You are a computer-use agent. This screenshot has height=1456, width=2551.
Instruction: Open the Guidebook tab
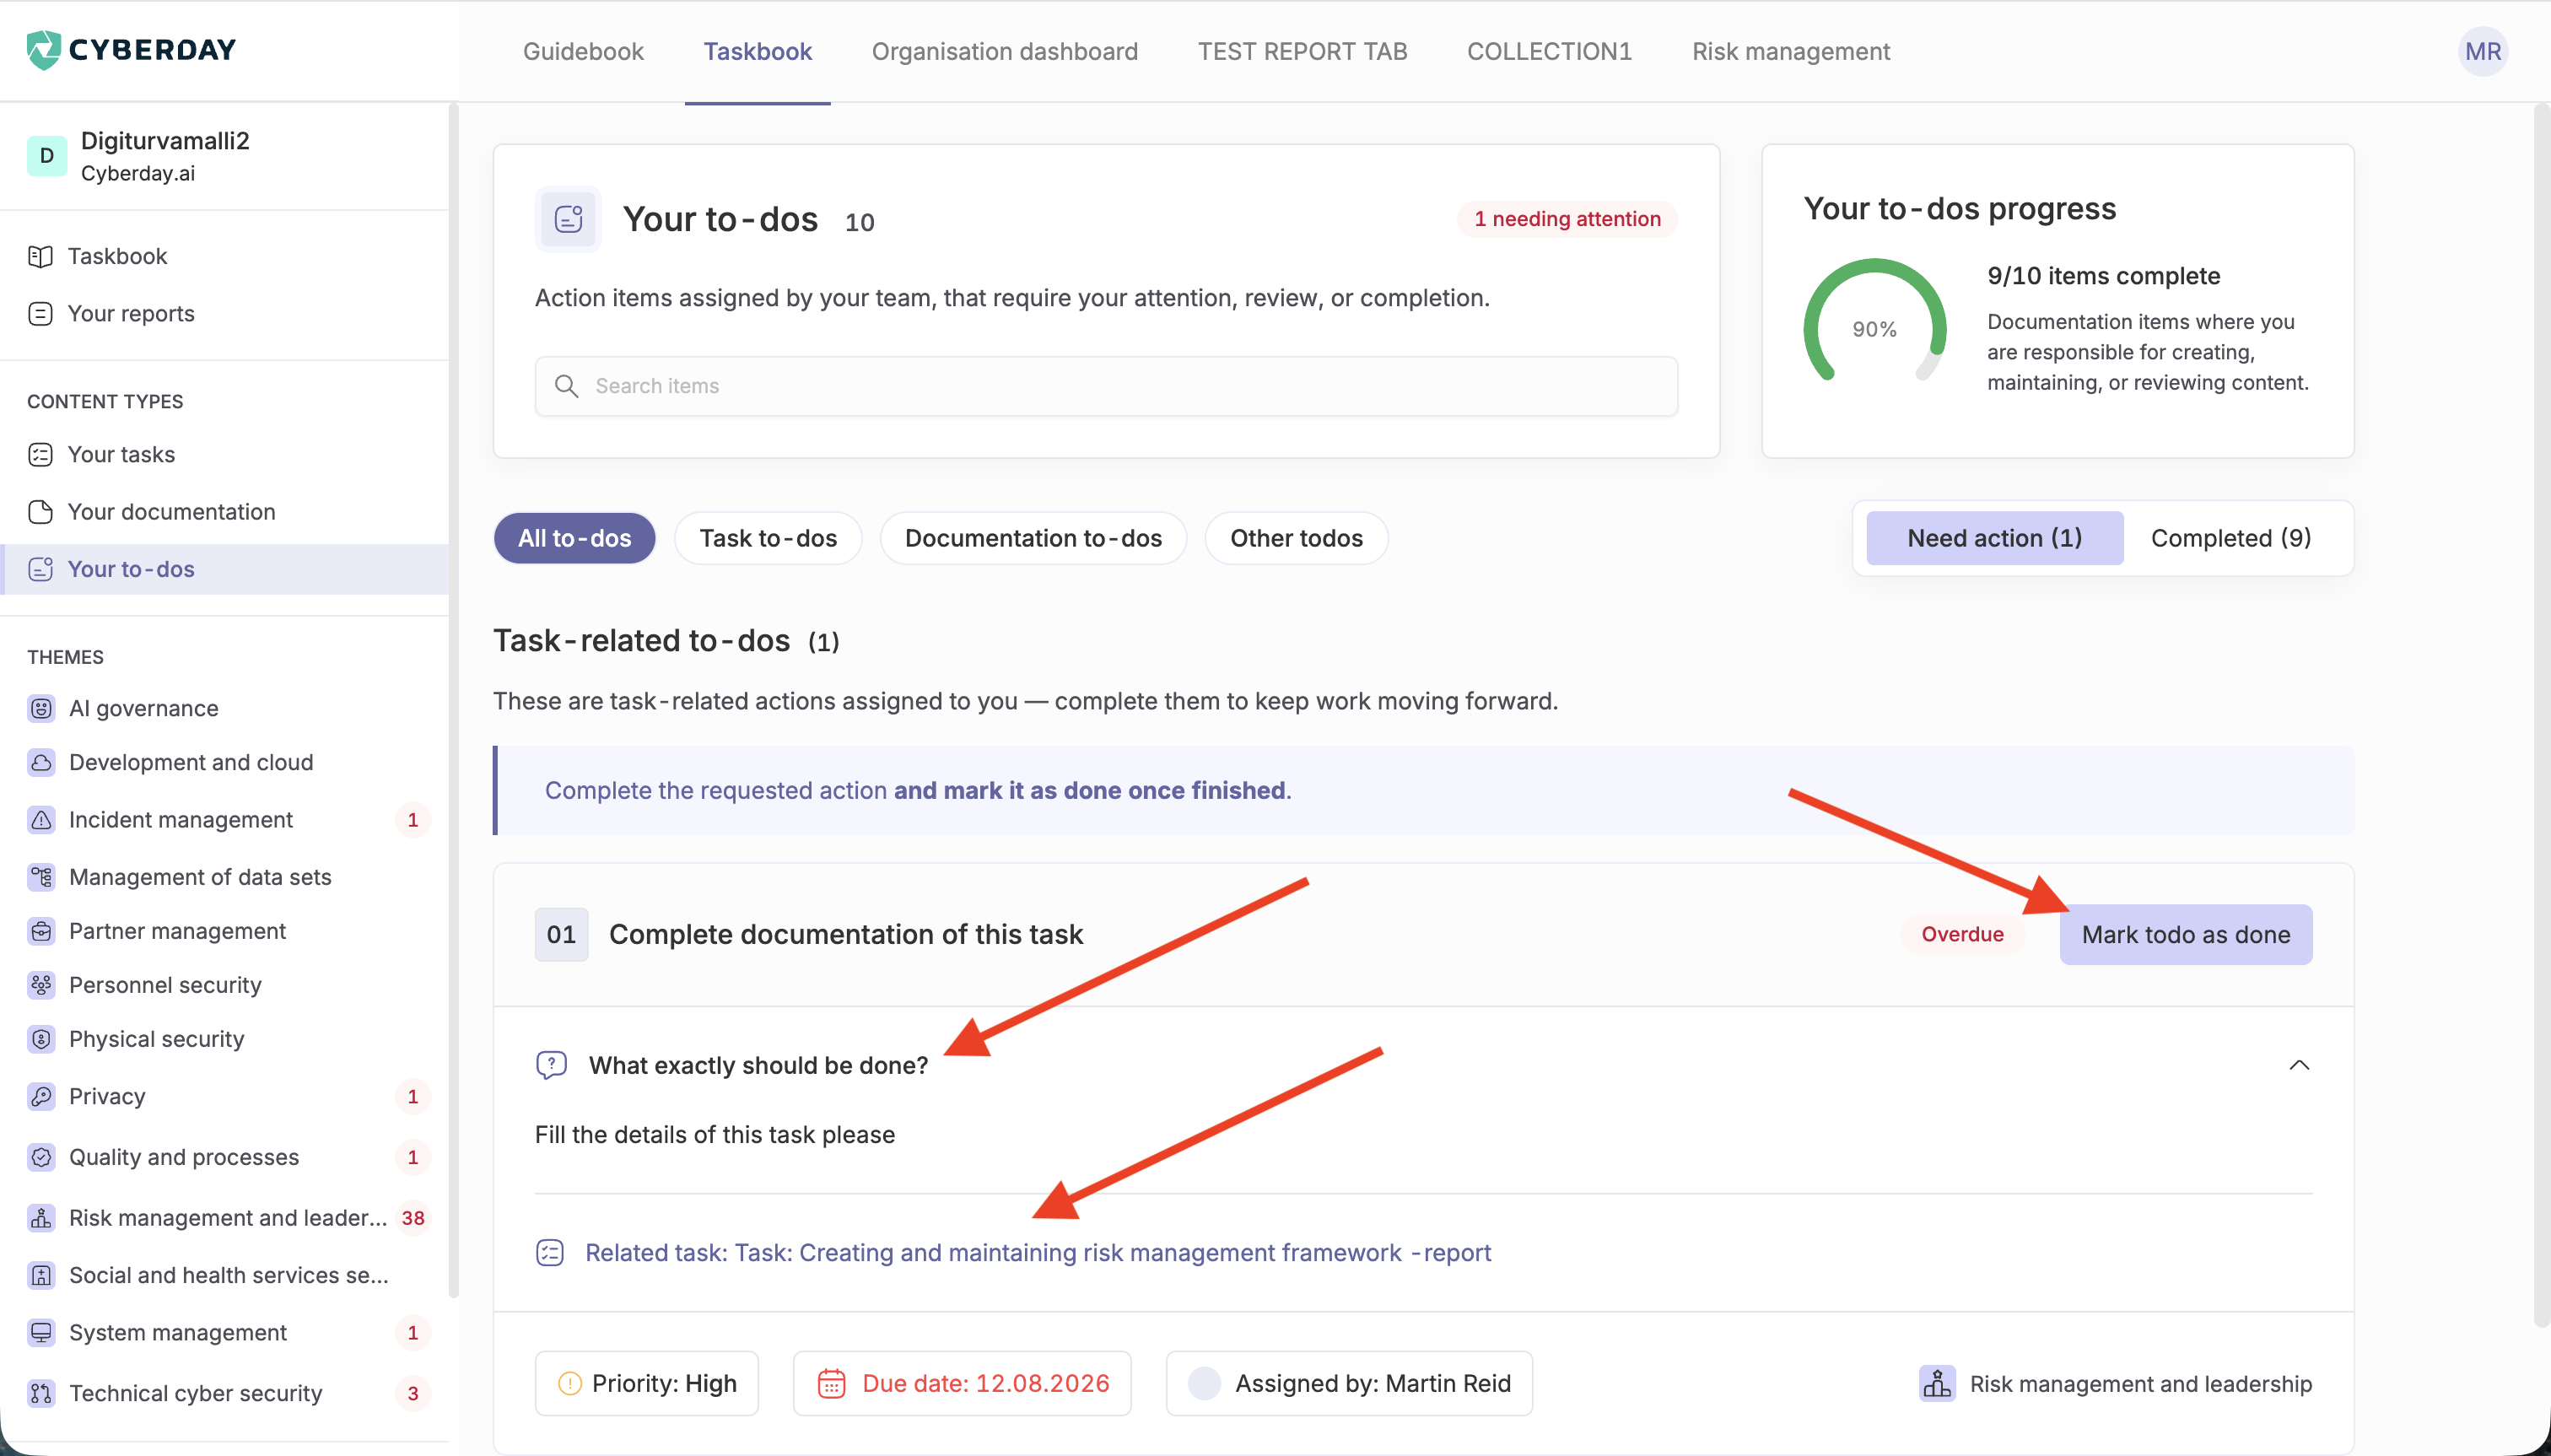pos(583,51)
